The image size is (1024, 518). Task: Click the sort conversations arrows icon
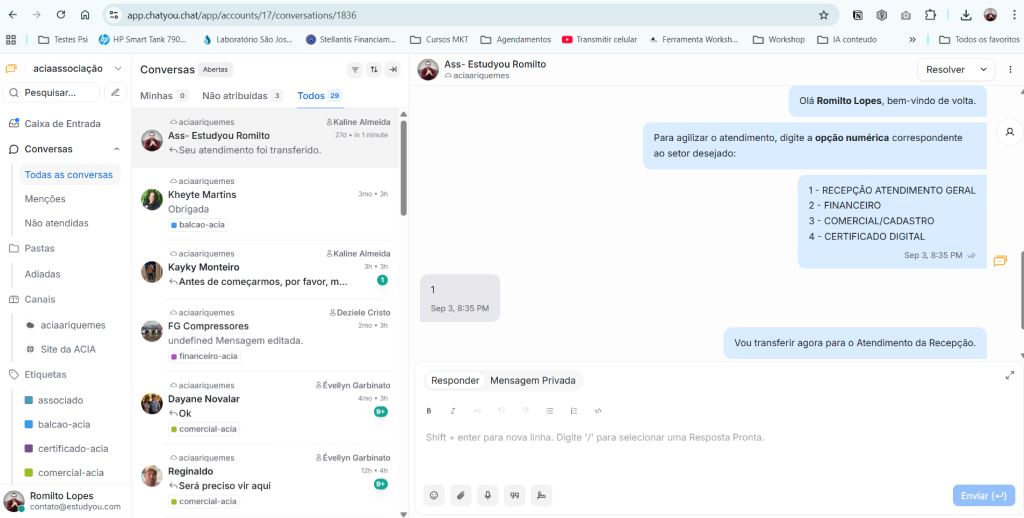[x=374, y=70]
